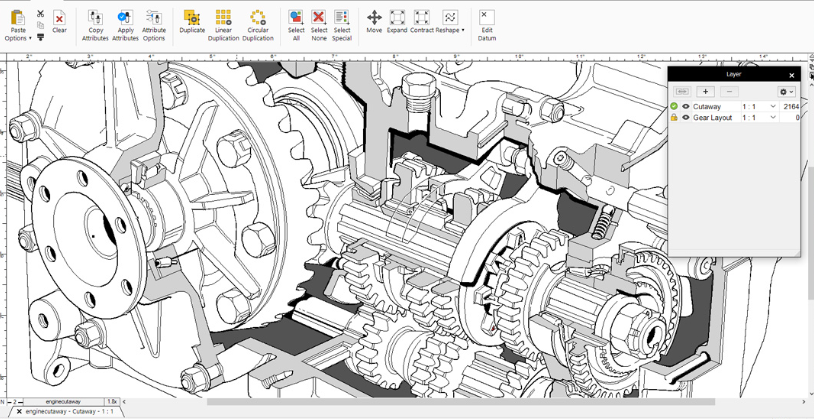Select the Gear Layout layer name
Screen dimensions: 814x419
pyautogui.click(x=712, y=118)
